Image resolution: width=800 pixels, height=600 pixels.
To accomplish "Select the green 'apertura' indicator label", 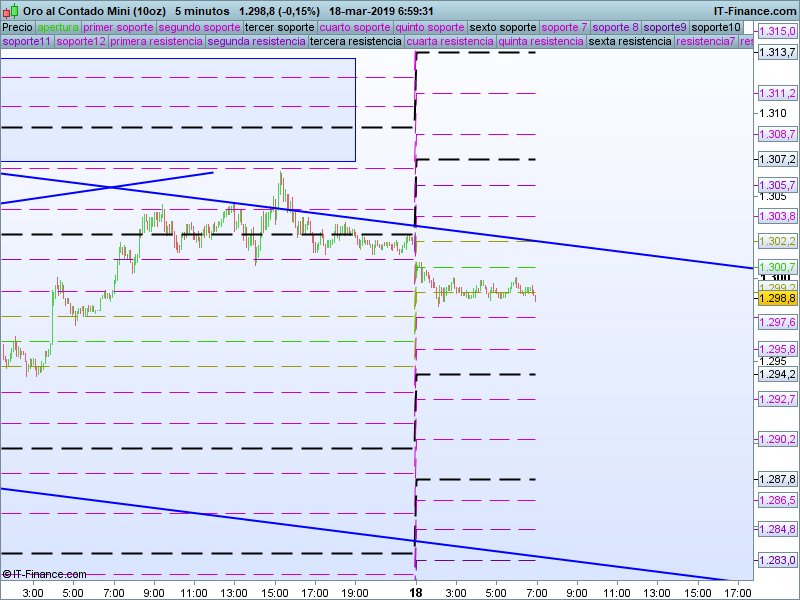I will coord(58,27).
